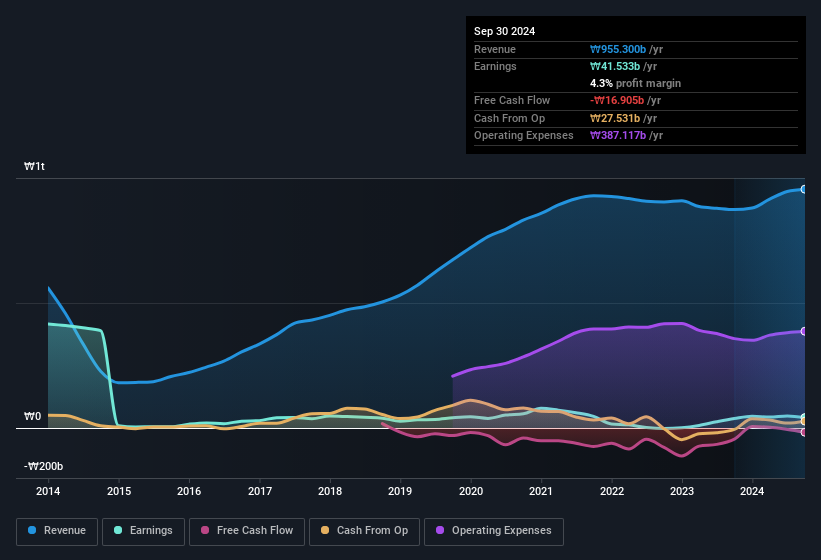Click the 2023 x-axis label
Viewport: 821px width, 560px height.
point(682,491)
